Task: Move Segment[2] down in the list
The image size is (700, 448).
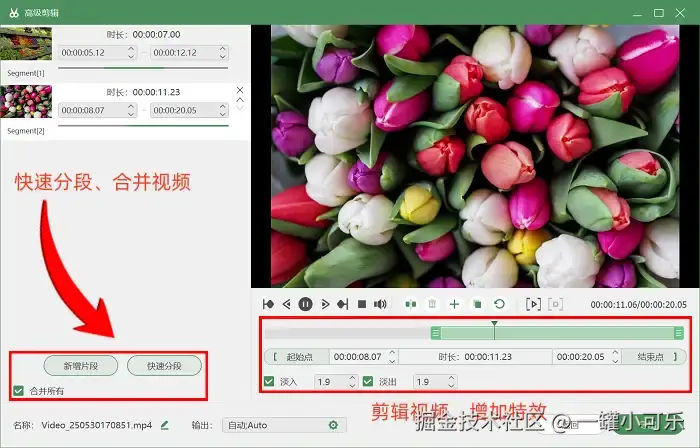Action: pyautogui.click(x=240, y=108)
